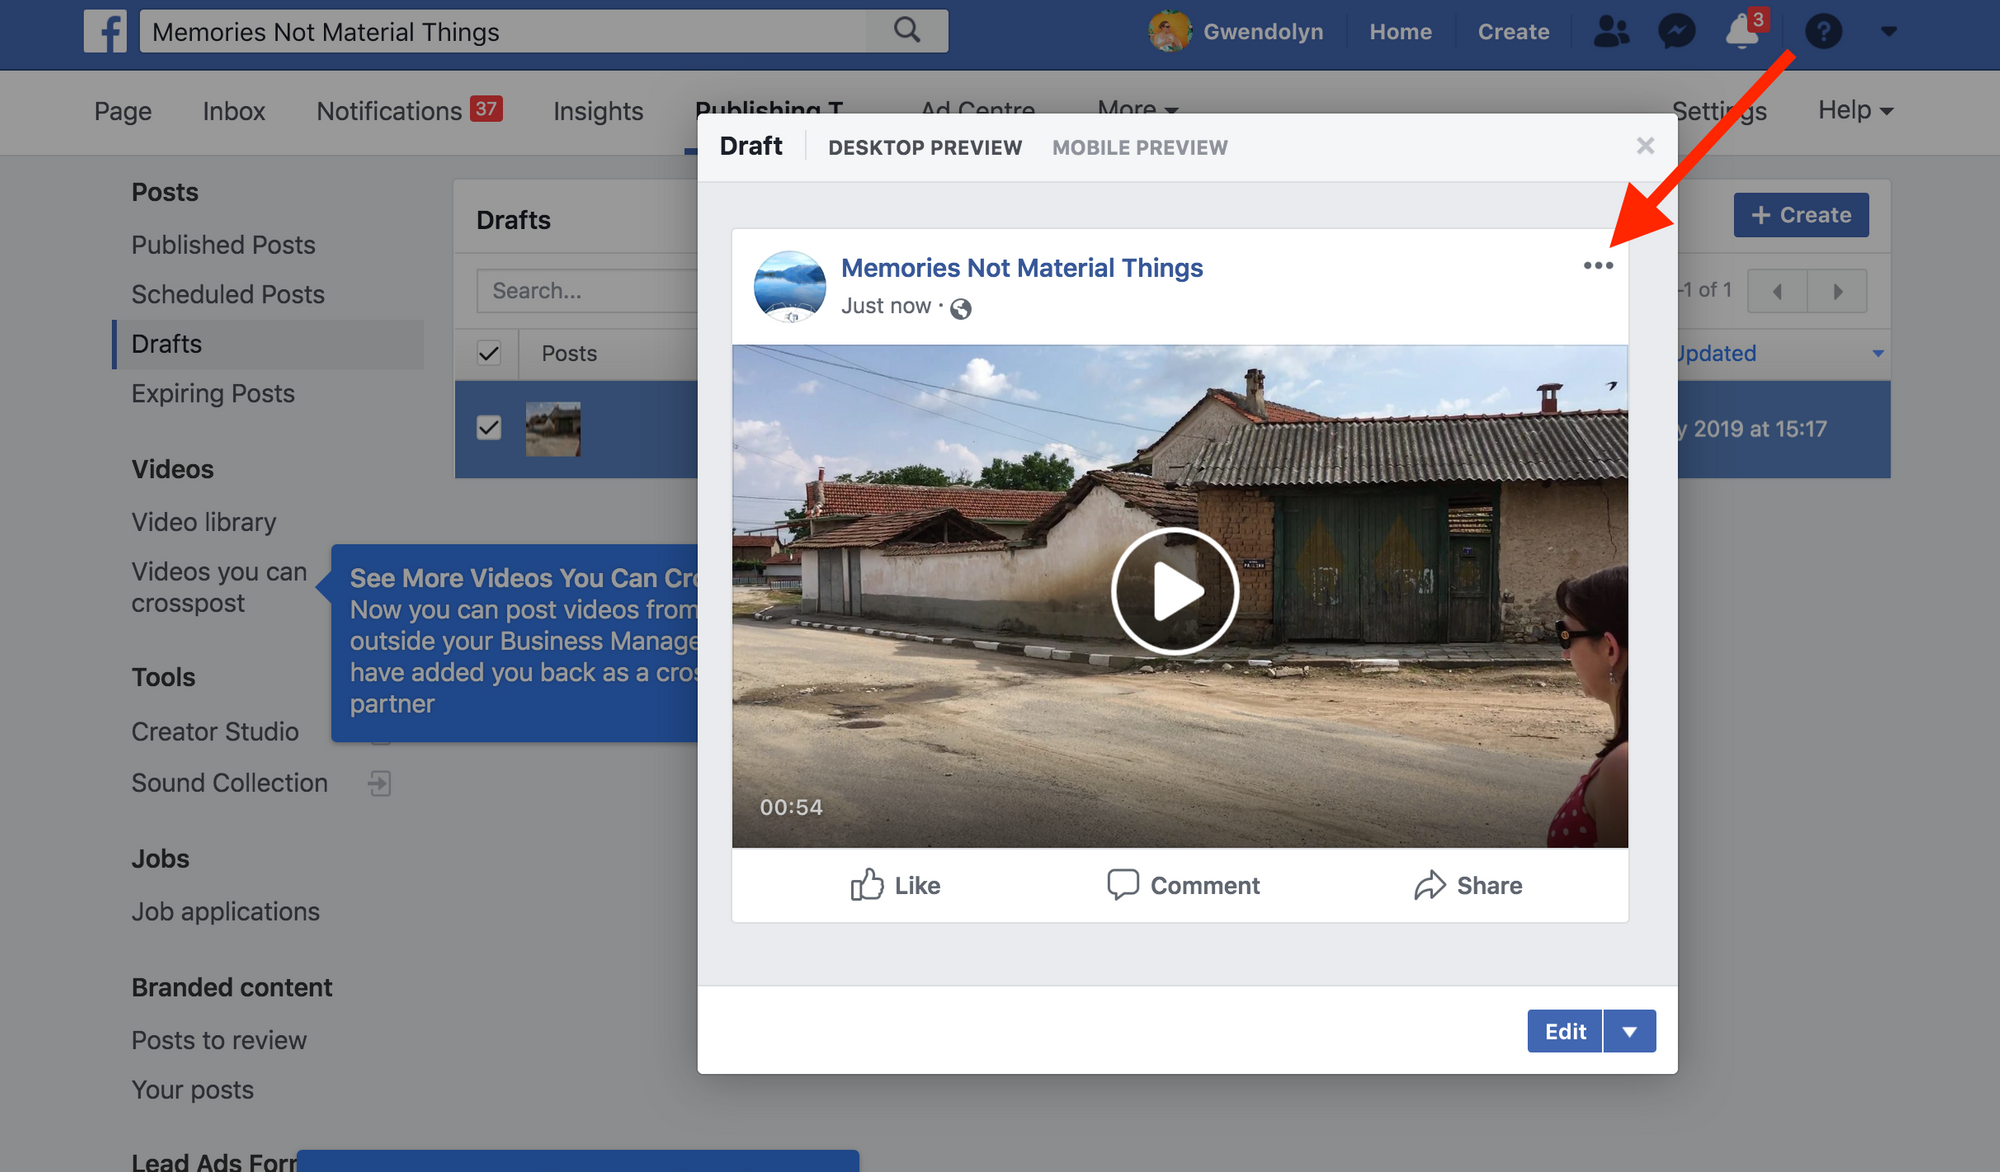Click the Facebook logo icon

click(105, 31)
